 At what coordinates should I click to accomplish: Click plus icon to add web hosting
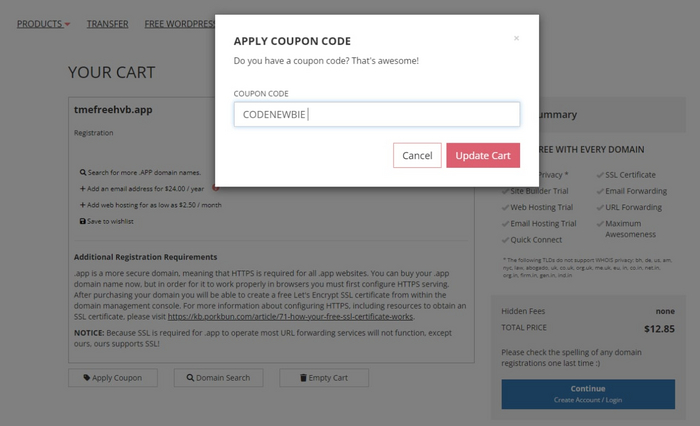[83, 205]
